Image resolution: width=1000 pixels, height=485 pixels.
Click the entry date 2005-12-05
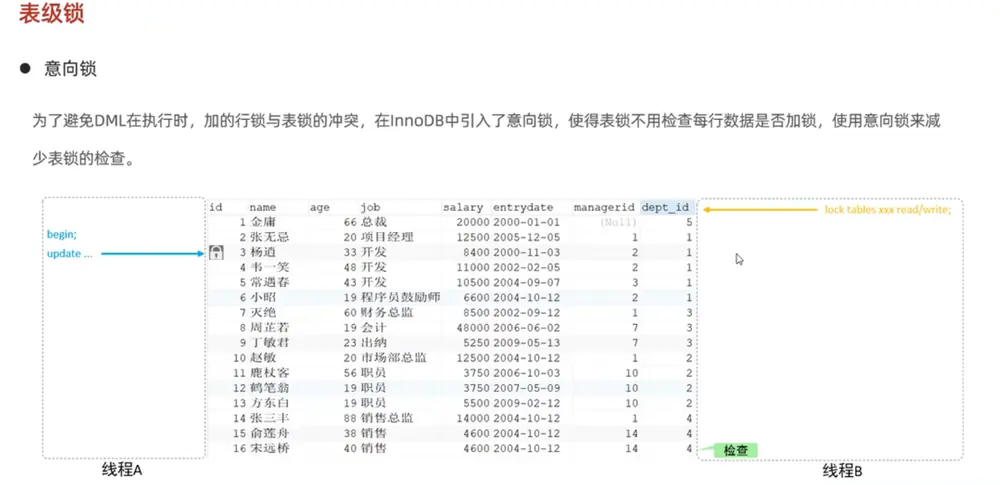pyautogui.click(x=526, y=237)
